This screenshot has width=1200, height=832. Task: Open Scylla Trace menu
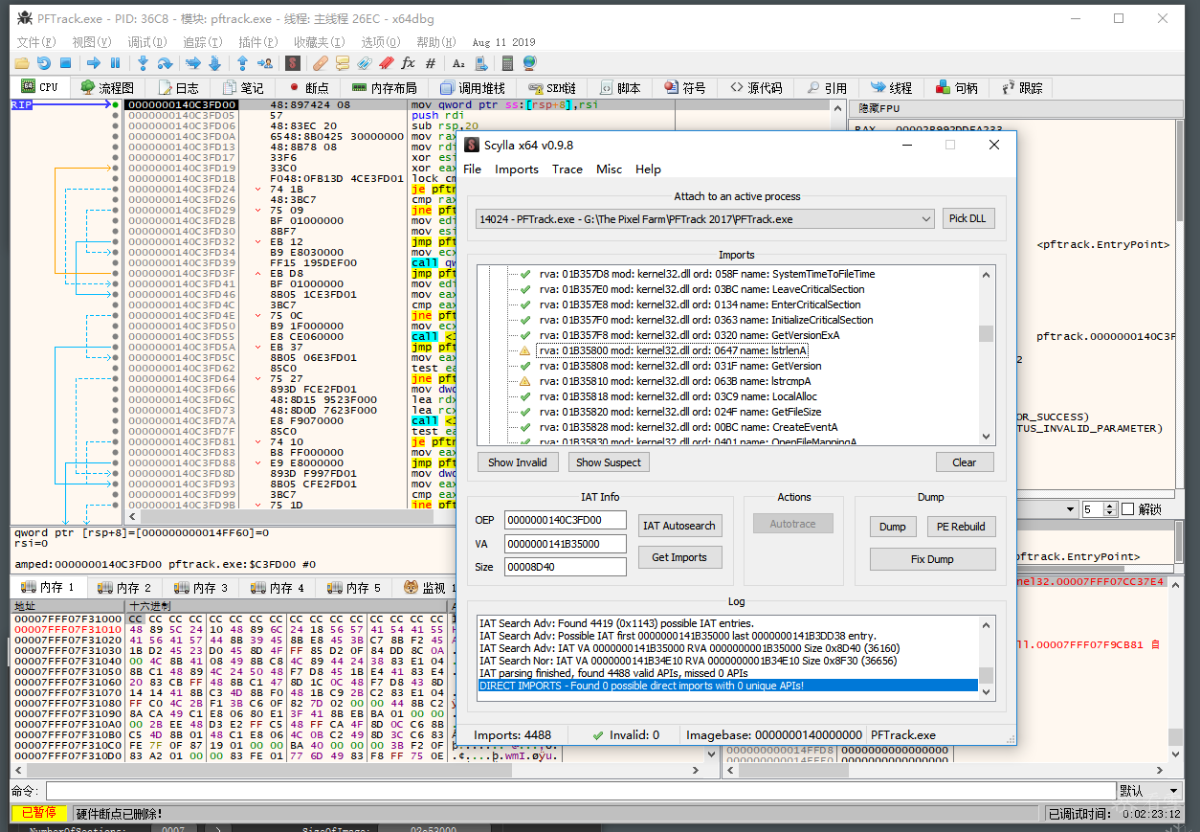567,169
